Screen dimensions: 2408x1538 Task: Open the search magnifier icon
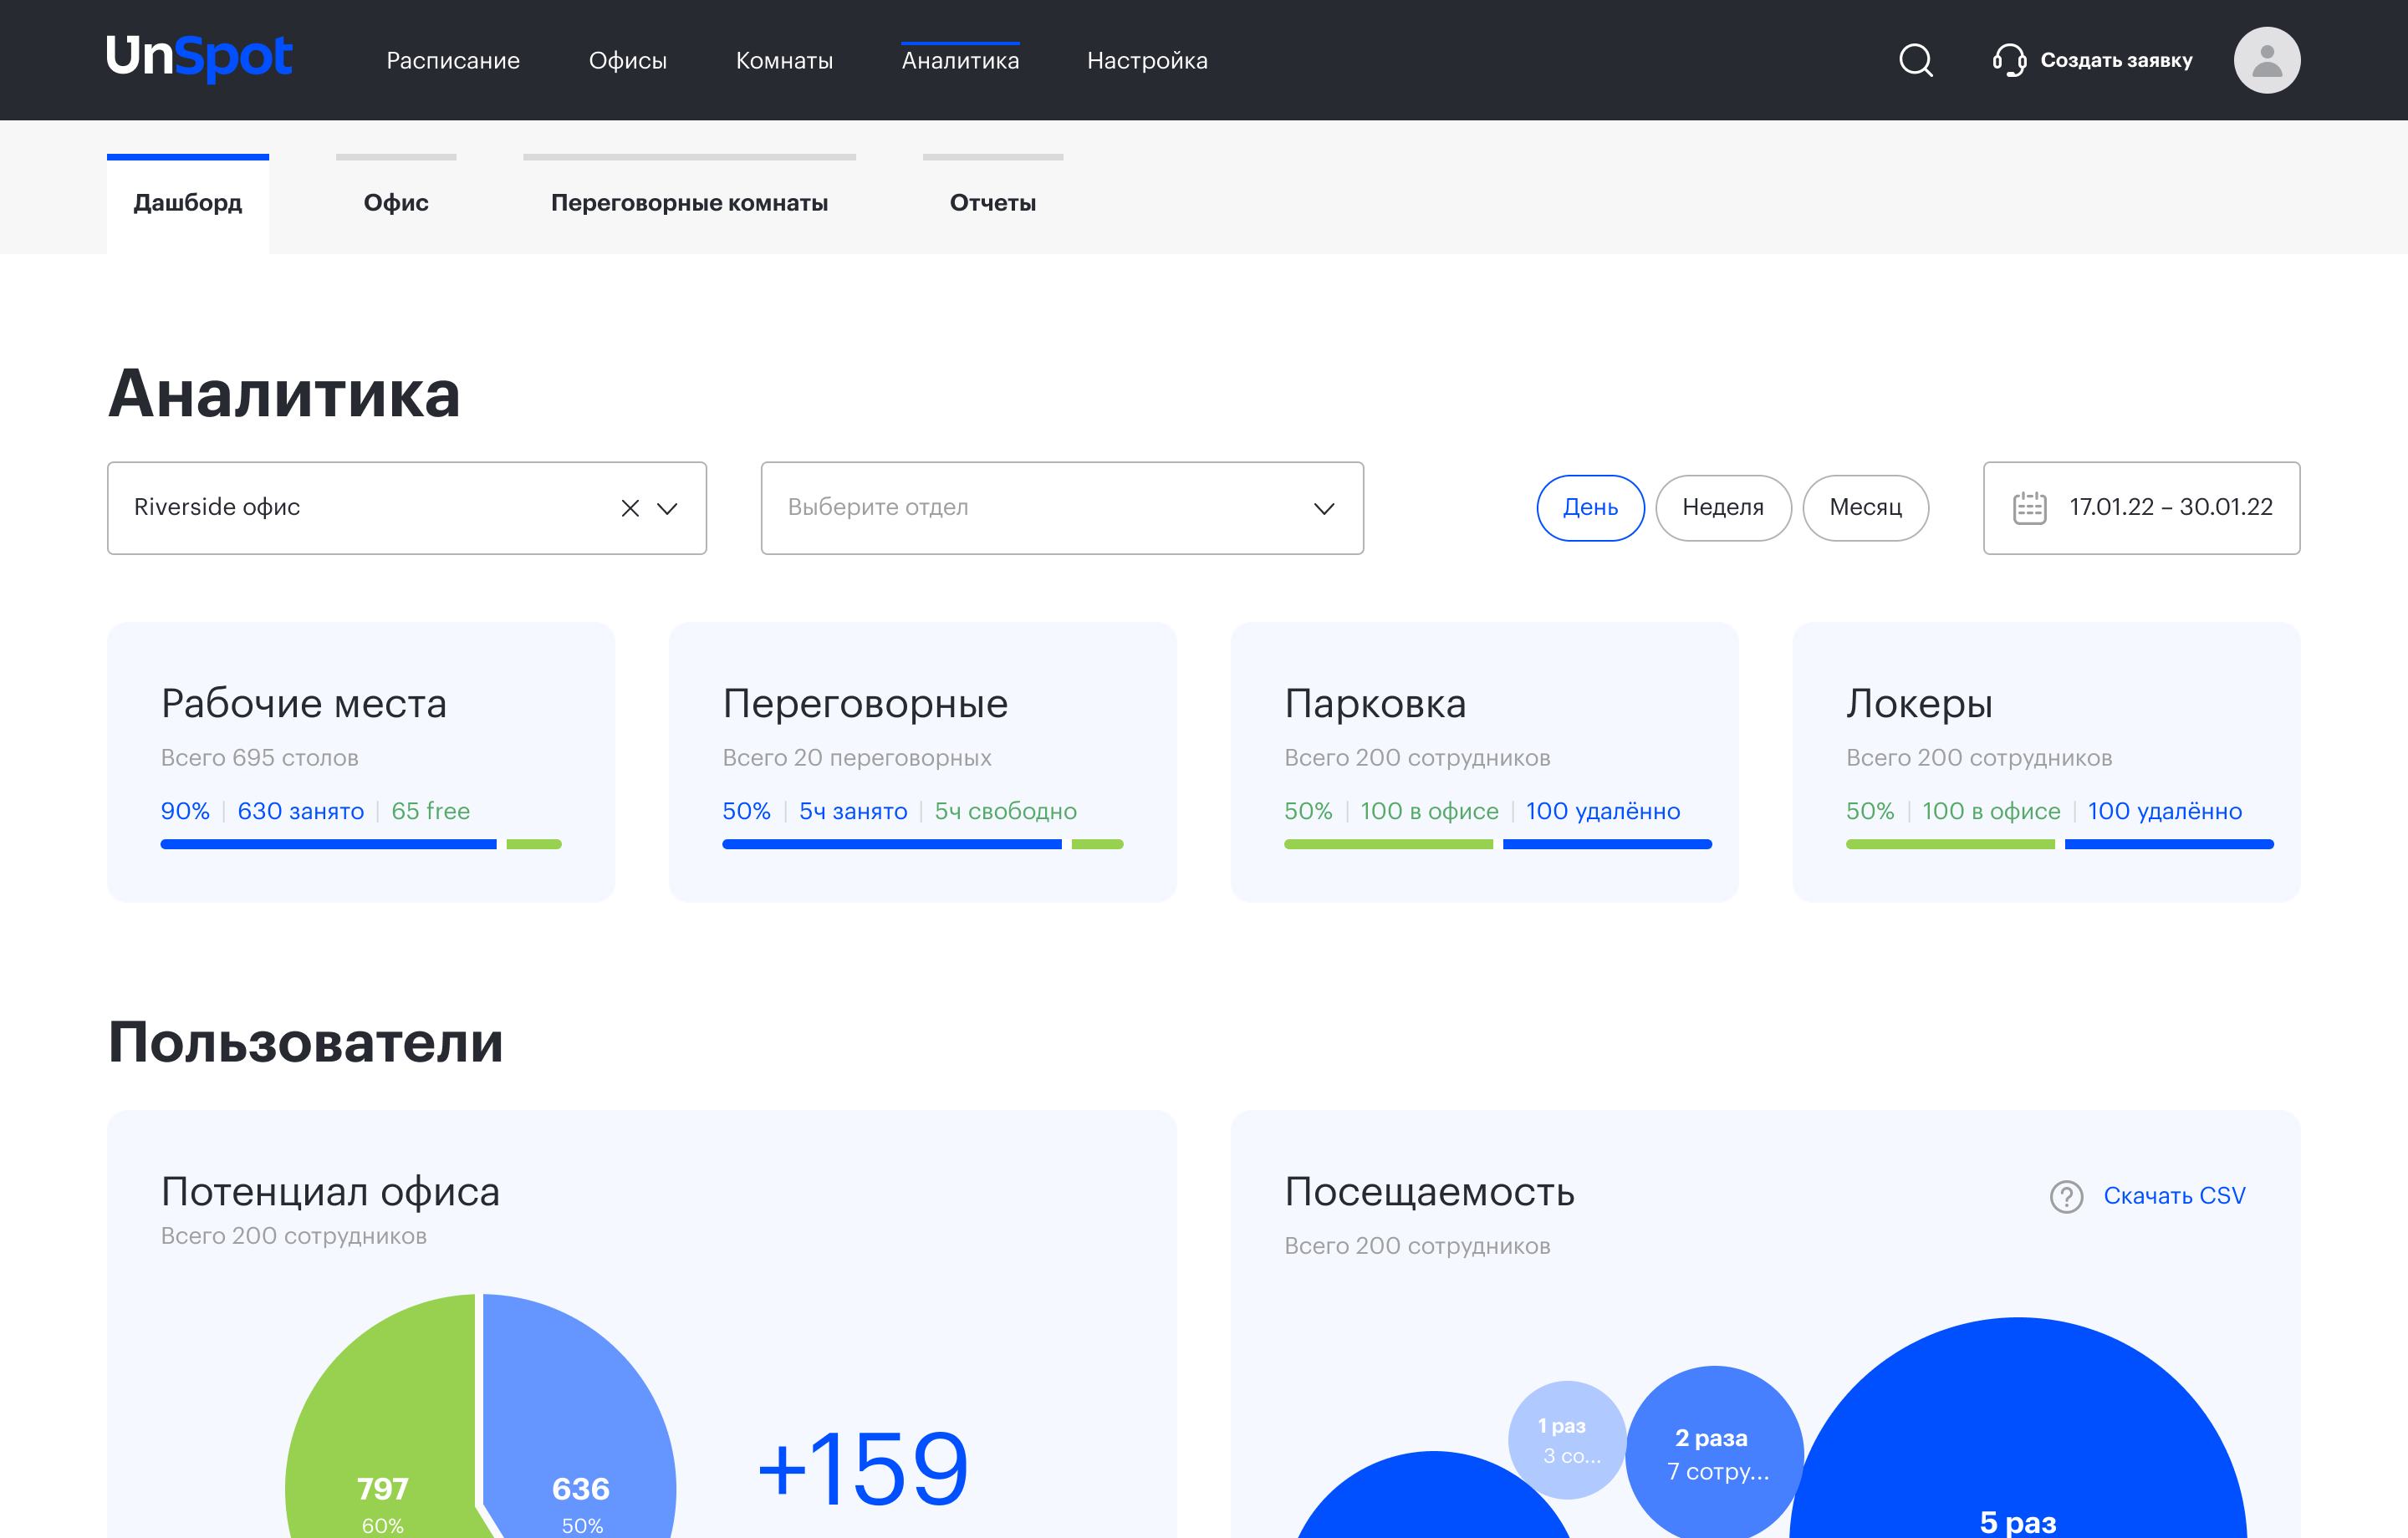[x=1916, y=60]
